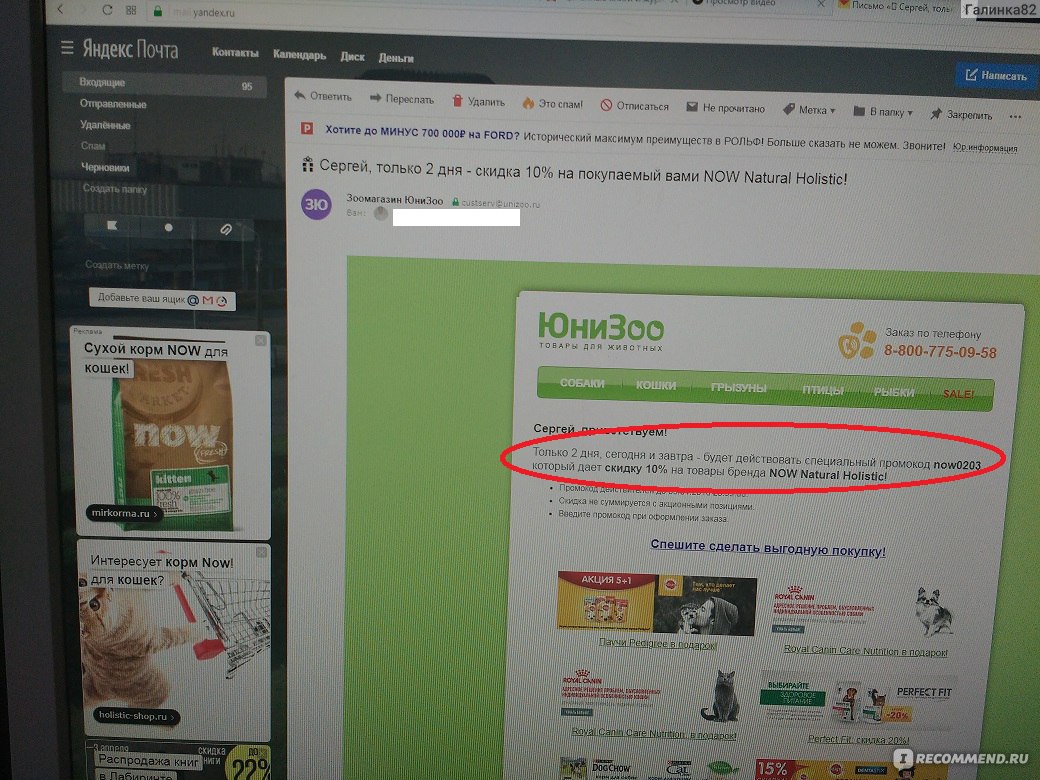
Task: Reply with the Ответить button
Action: [323, 96]
